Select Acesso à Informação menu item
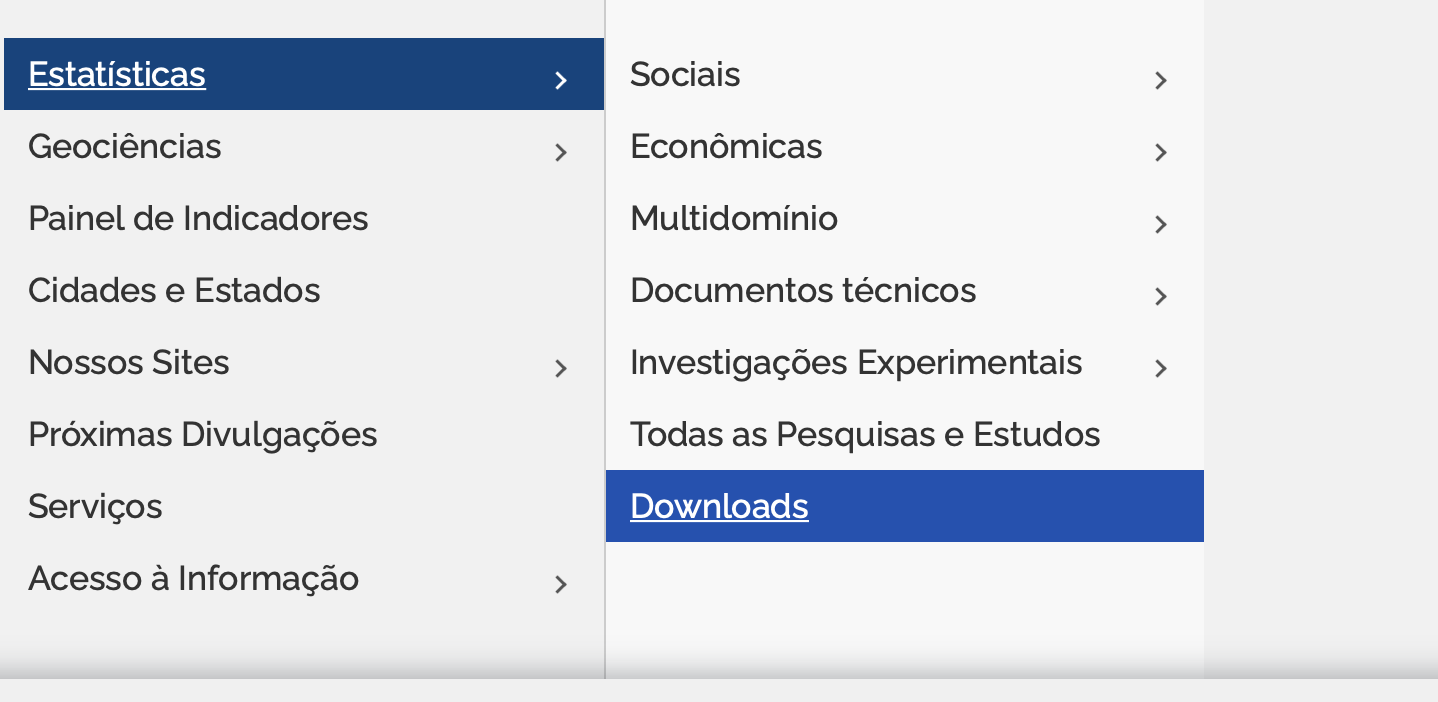Screen dimensions: 1438x702 tap(193, 578)
